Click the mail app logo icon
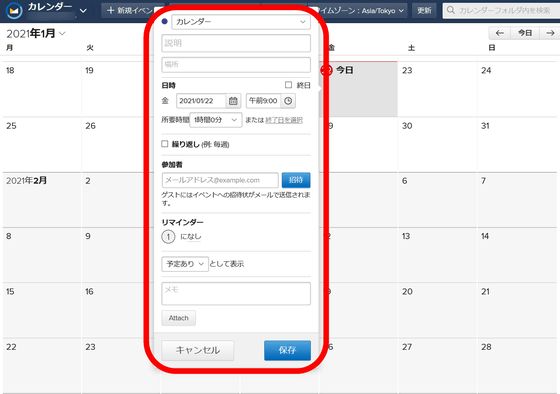The width and height of the screenshot is (560, 394). [x=14, y=11]
